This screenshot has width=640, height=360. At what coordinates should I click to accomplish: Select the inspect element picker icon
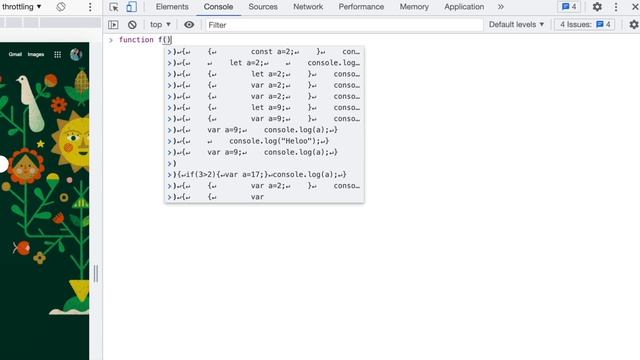click(x=113, y=7)
